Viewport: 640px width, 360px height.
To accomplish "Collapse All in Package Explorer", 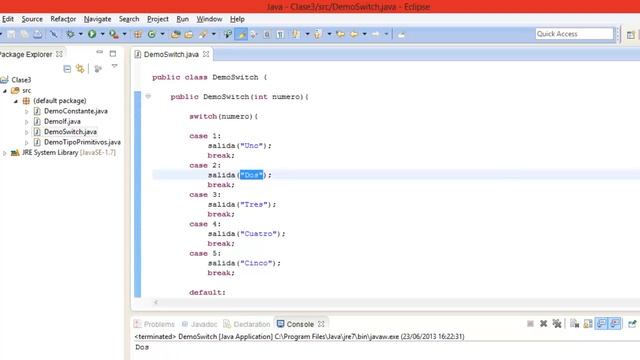I will coord(67,69).
